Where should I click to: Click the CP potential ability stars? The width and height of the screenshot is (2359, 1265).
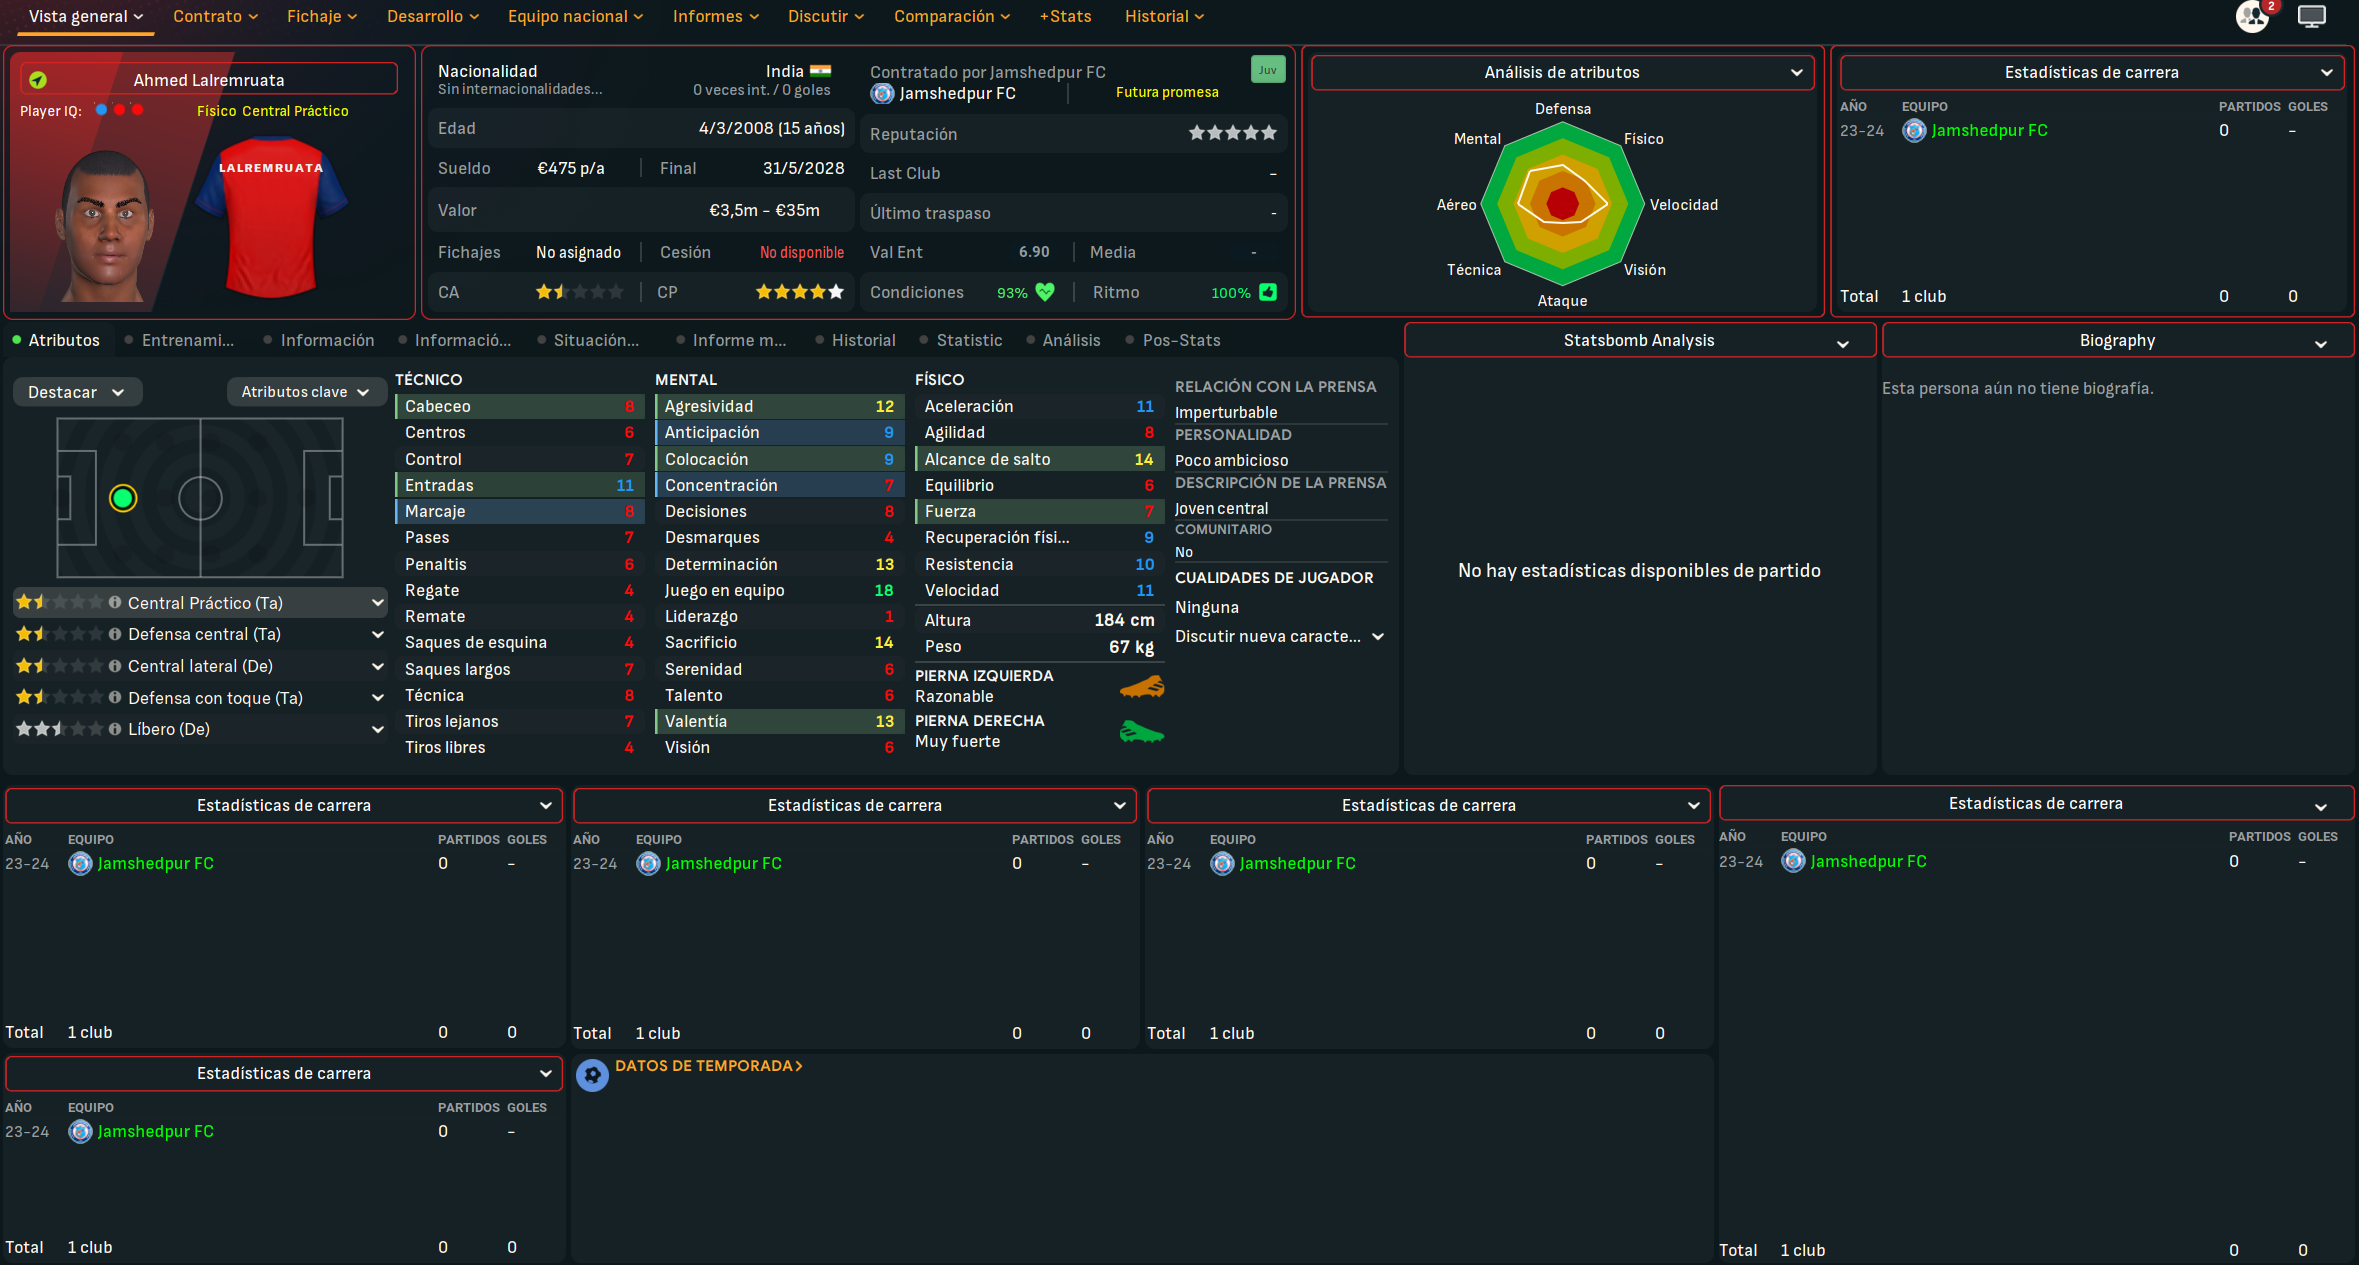pos(800,292)
